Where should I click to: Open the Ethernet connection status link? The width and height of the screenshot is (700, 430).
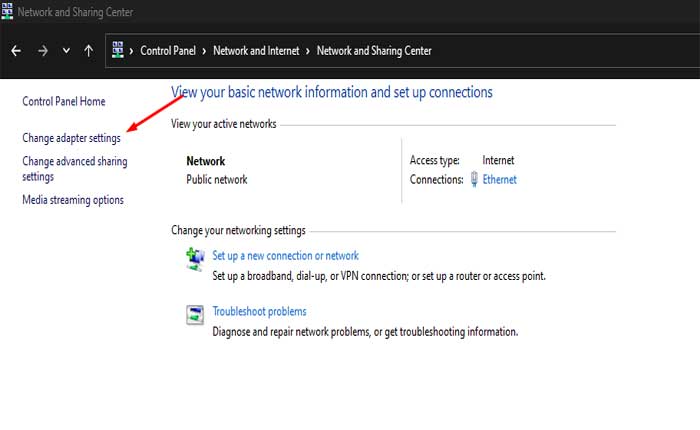click(500, 180)
